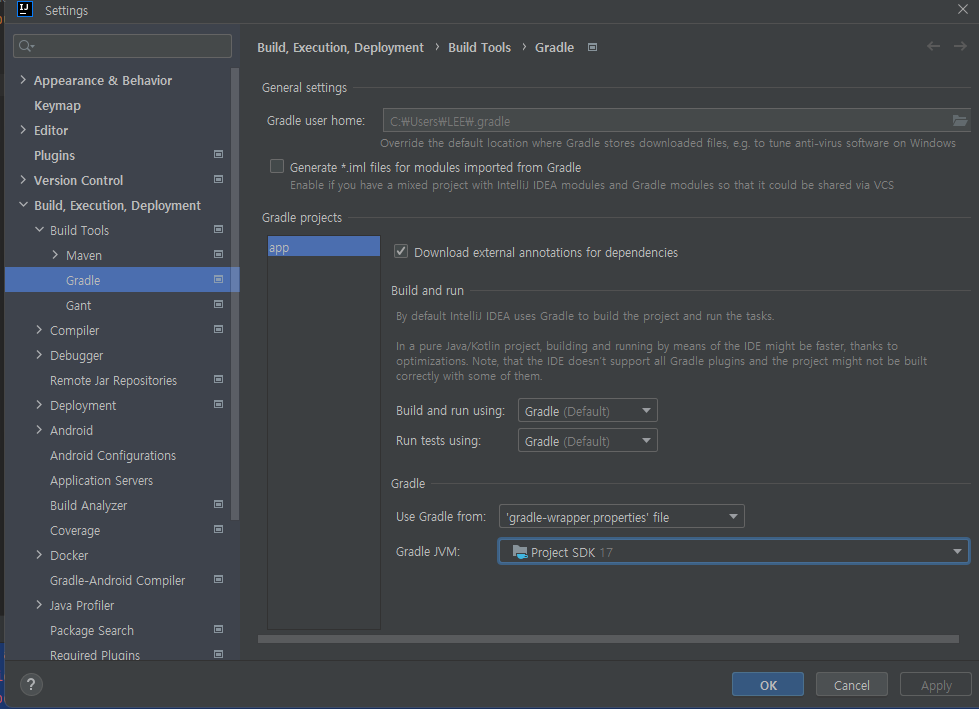Expand the Editor section
979x709 pixels.
tap(23, 129)
